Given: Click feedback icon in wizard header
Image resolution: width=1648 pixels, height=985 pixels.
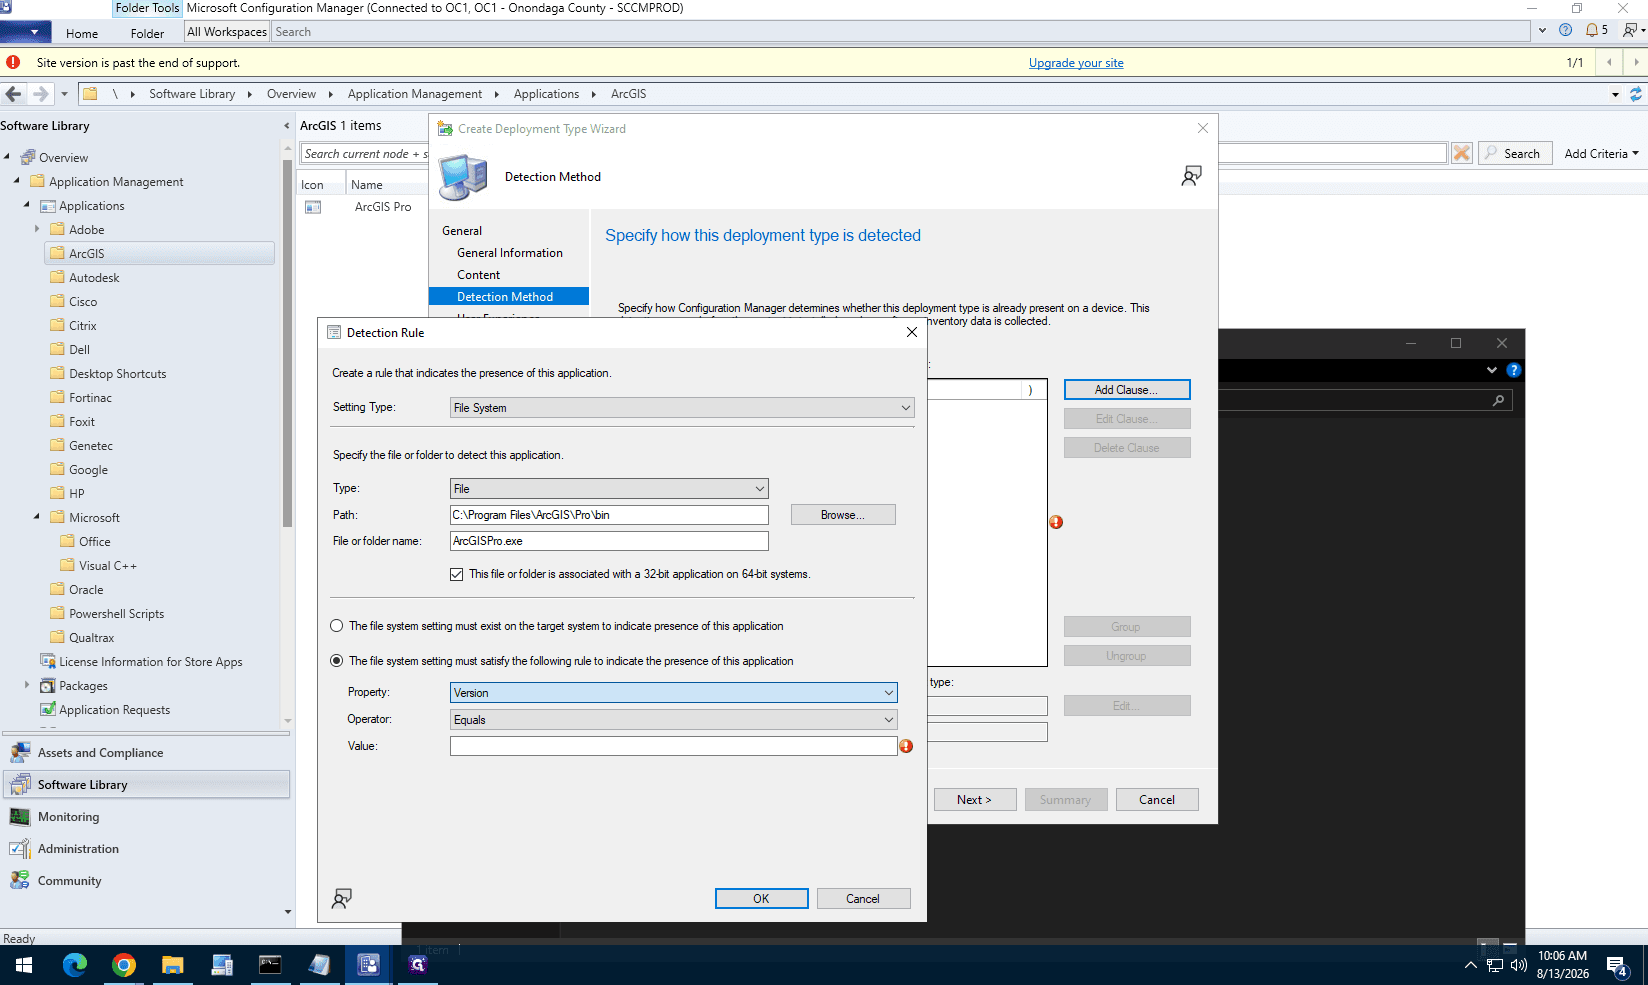Looking at the screenshot, I should point(1191,176).
